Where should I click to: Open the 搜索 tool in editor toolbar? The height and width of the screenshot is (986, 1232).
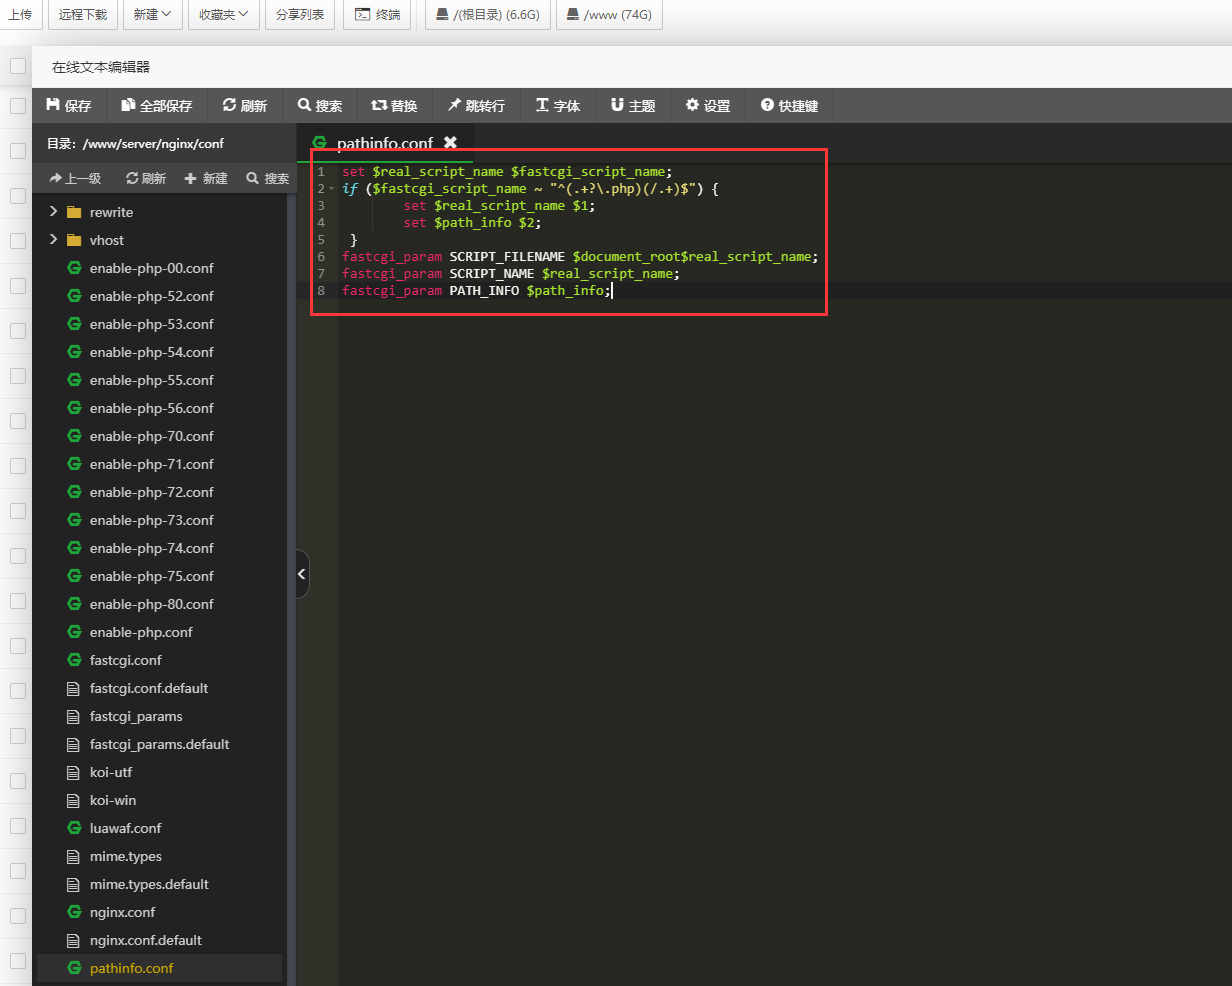pos(320,106)
